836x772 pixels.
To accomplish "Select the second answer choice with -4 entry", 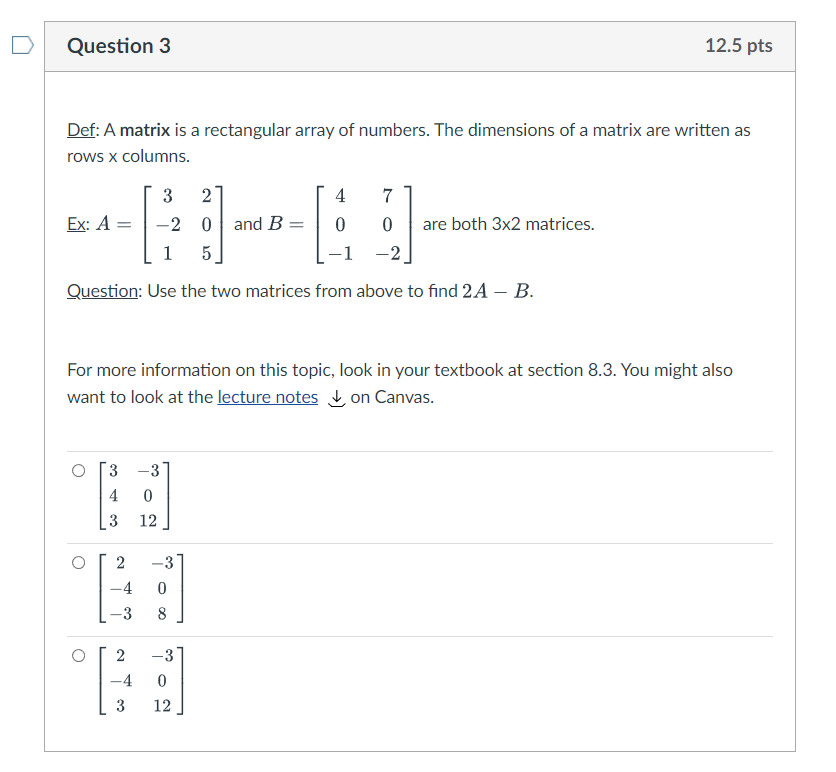I will [x=78, y=562].
